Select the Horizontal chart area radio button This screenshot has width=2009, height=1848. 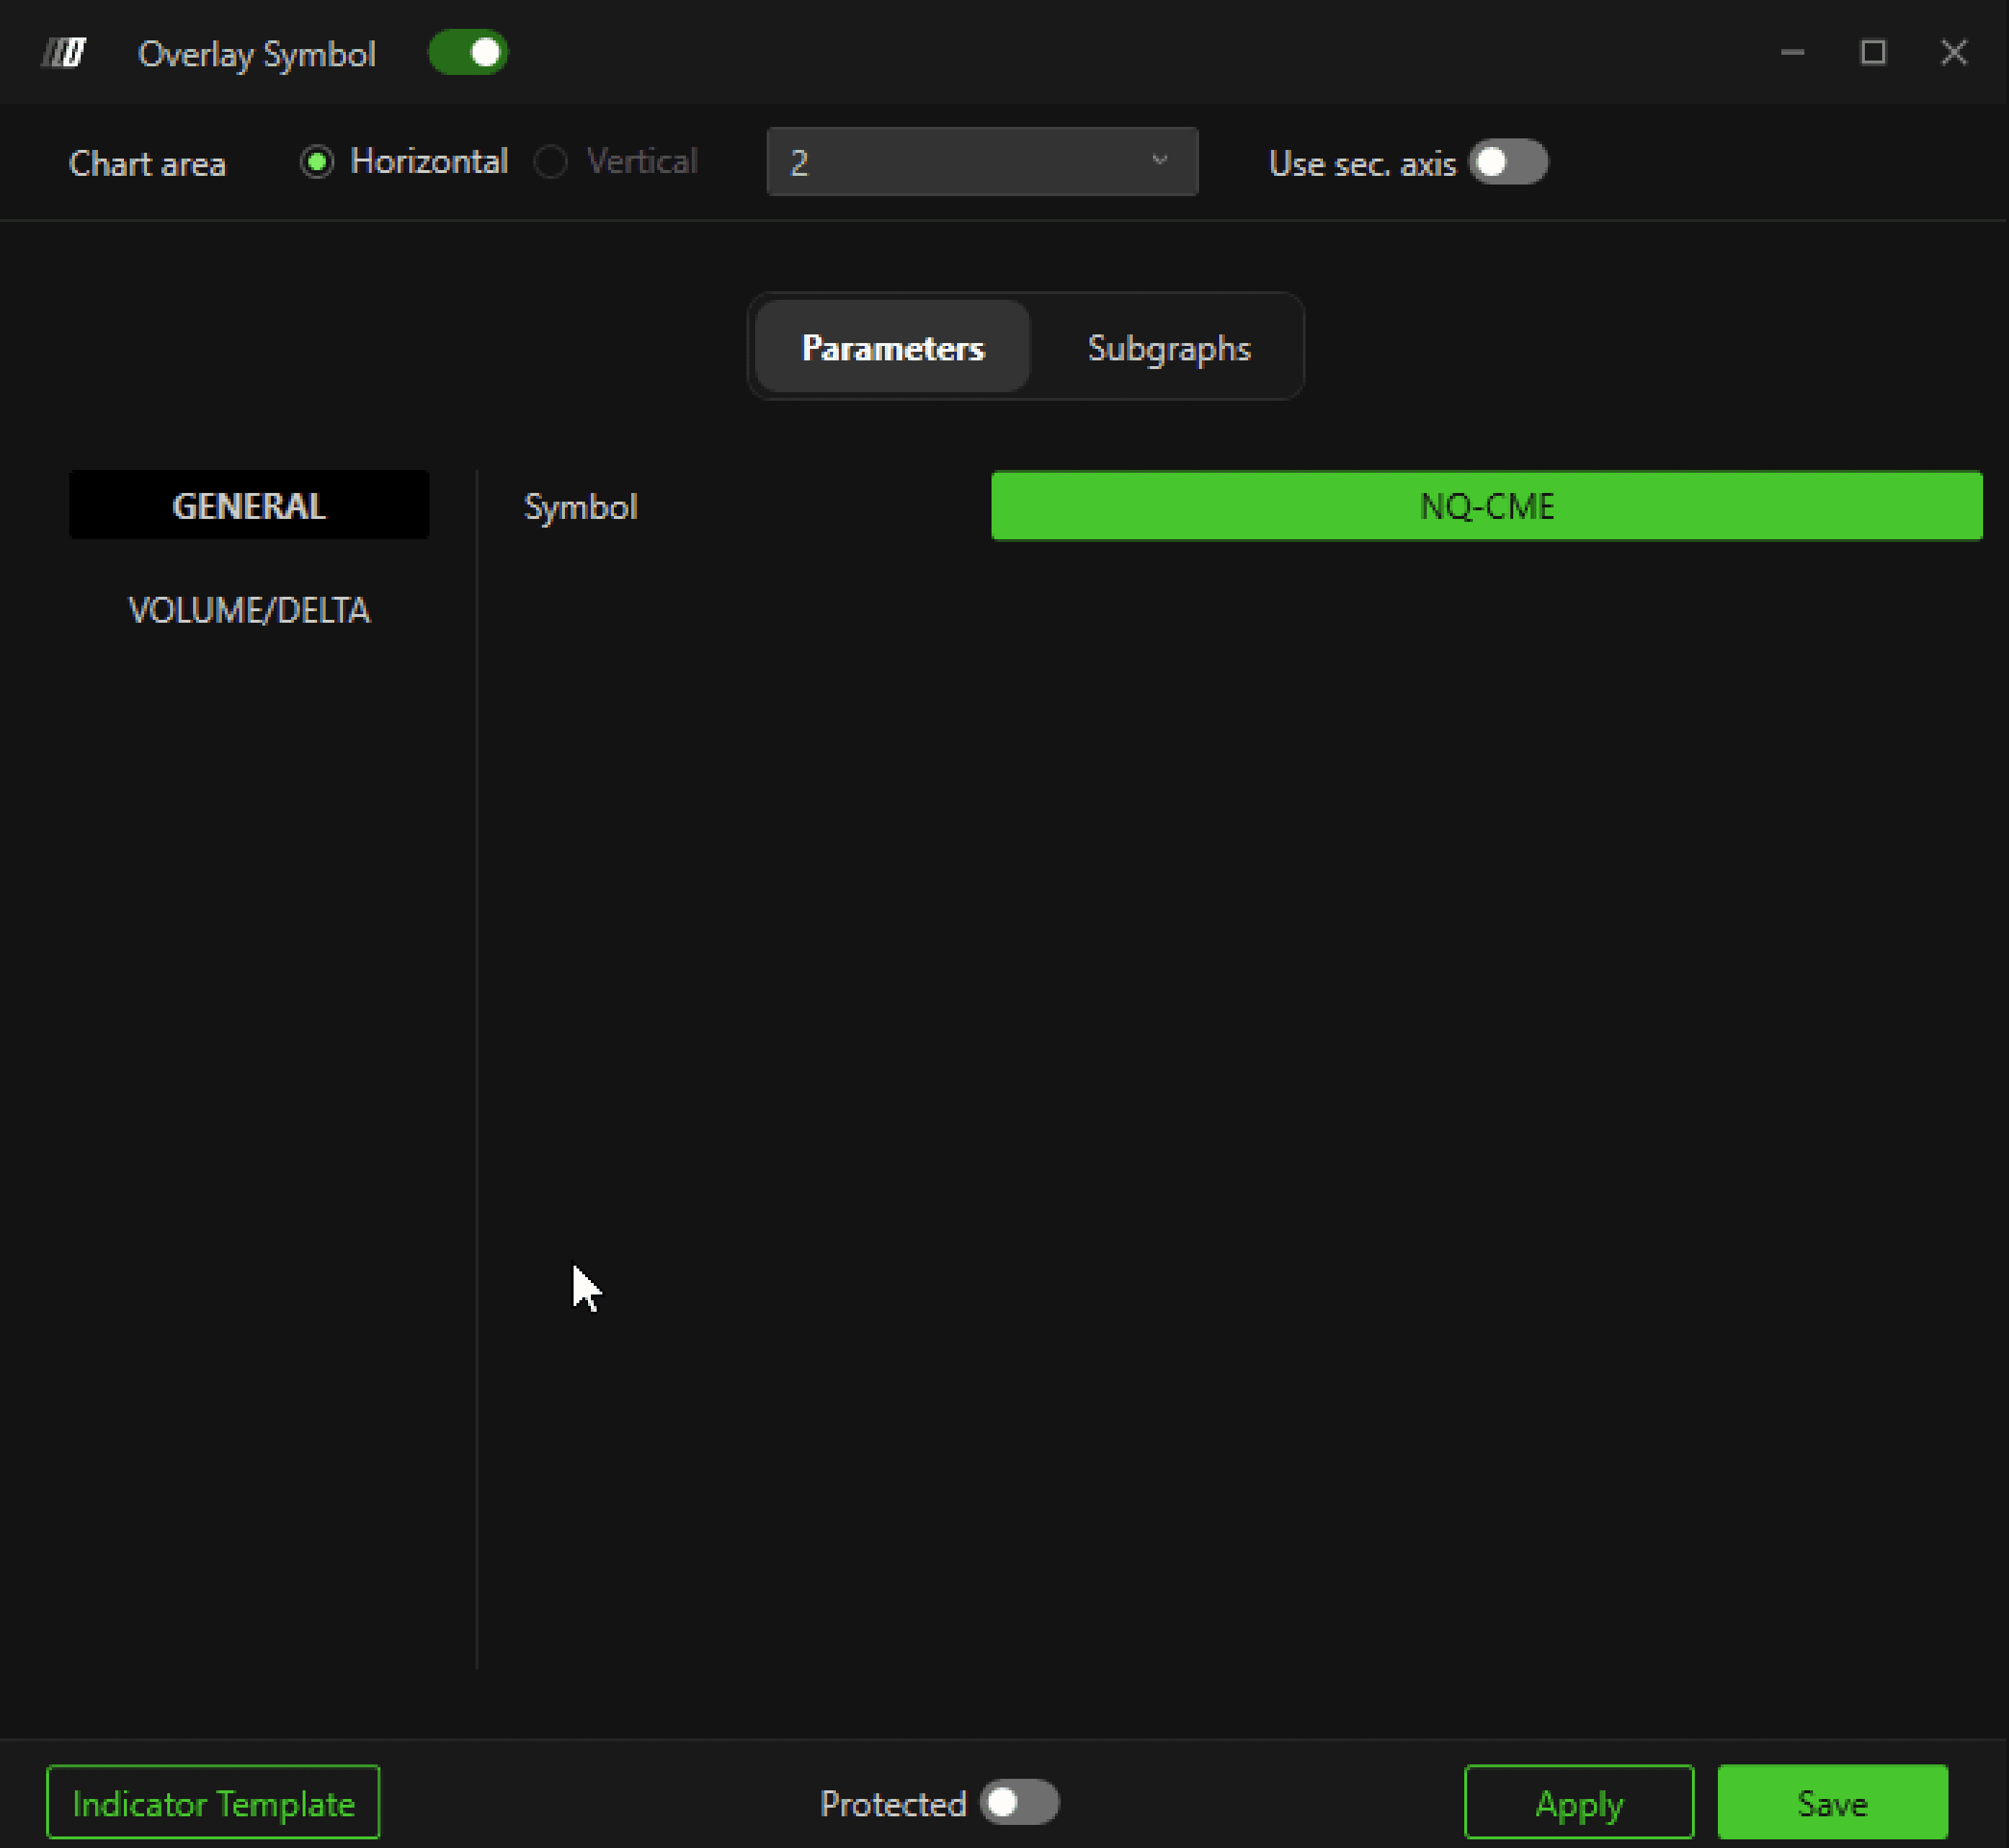317,162
